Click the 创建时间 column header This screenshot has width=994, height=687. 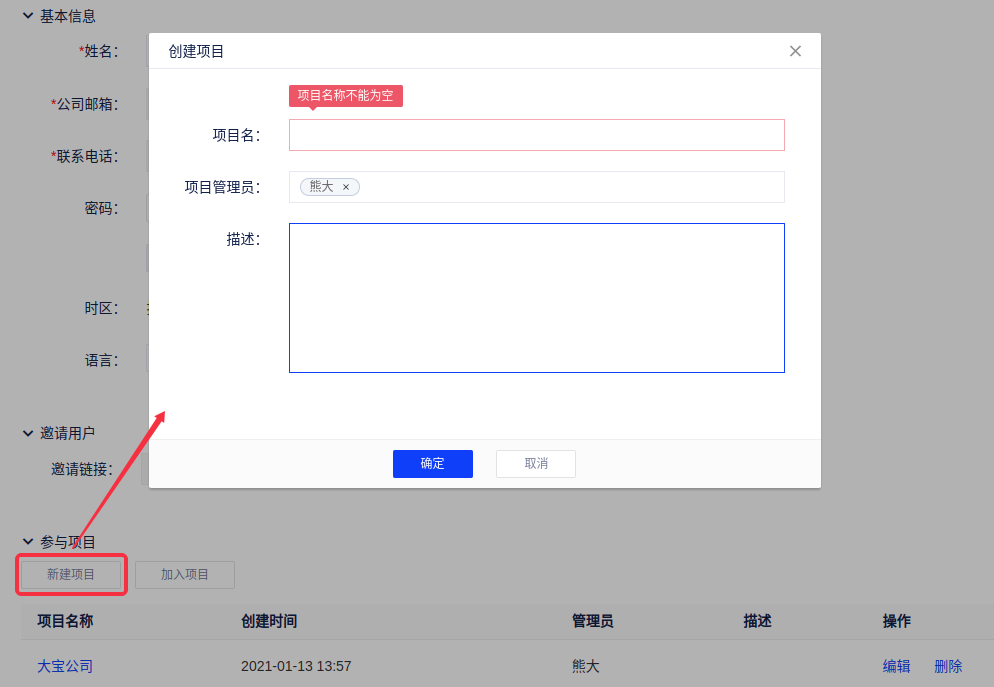[x=269, y=621]
